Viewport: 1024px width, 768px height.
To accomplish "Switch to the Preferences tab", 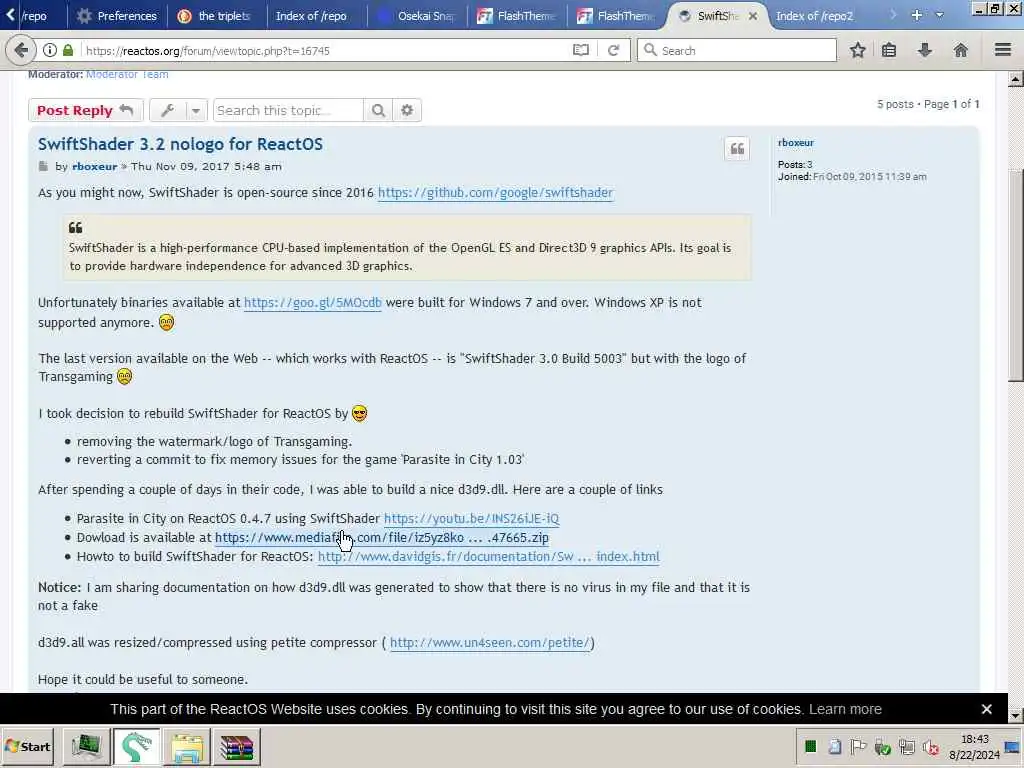I will (117, 16).
